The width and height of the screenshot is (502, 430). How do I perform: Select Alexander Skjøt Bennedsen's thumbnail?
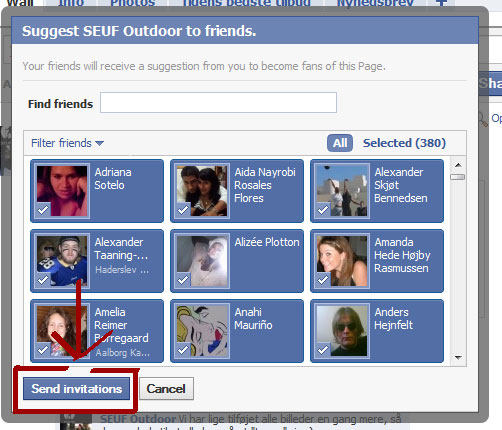[342, 191]
